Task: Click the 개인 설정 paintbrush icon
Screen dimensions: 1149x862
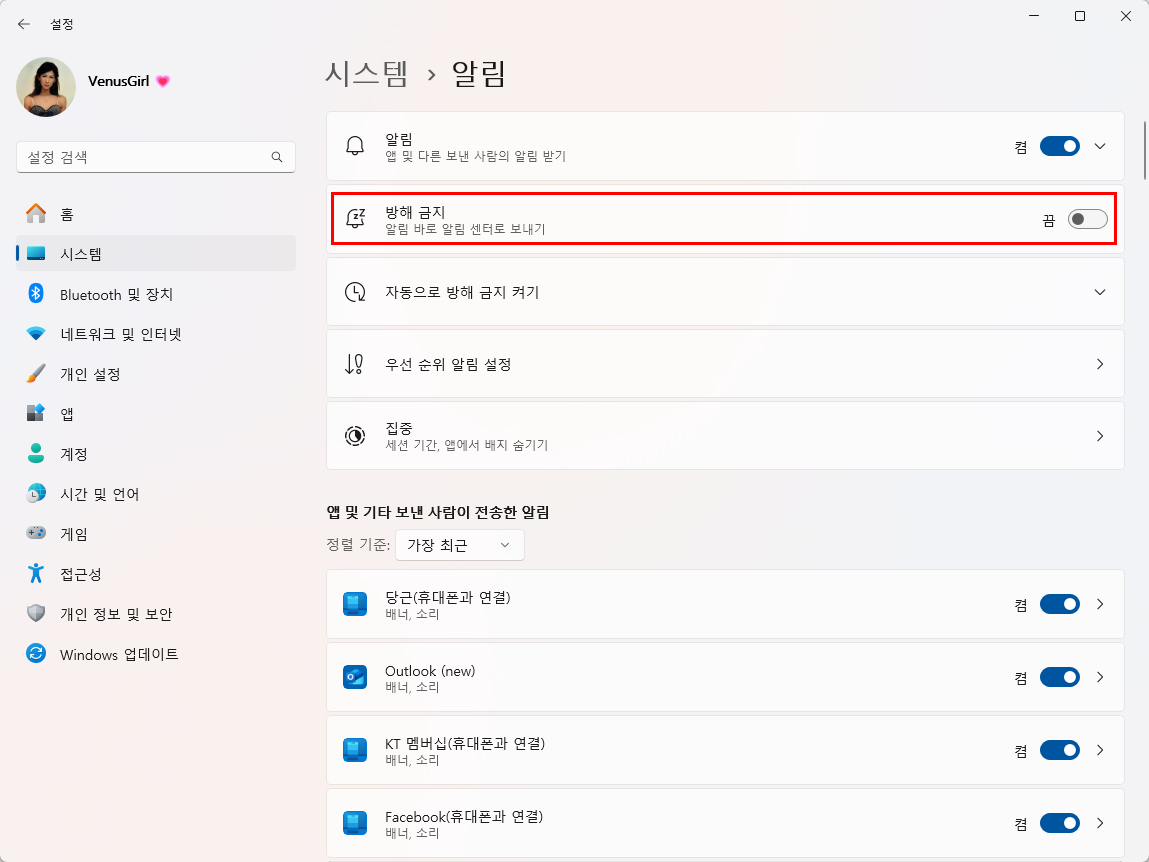Action: pos(36,373)
